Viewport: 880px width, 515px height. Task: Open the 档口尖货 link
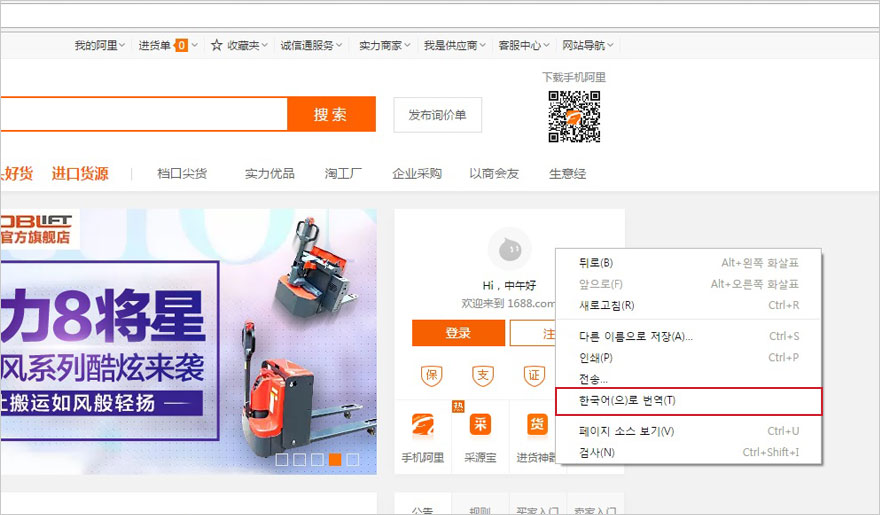pyautogui.click(x=182, y=174)
